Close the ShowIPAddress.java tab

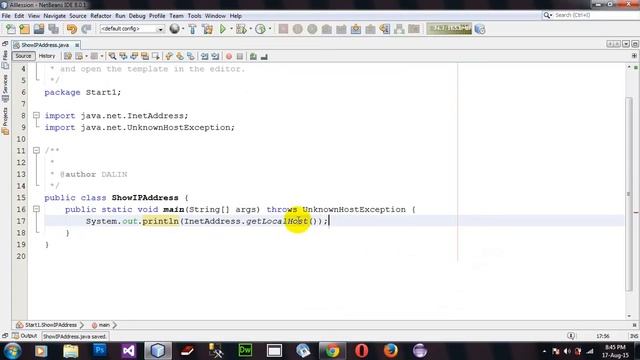click(77, 45)
